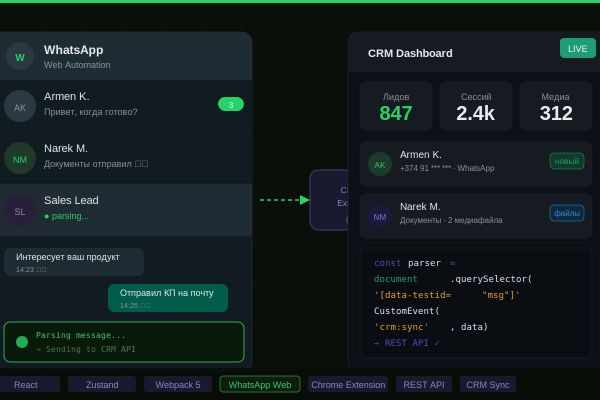Screen dimensions: 600x400
Task: Click the LIVE badge in CRM Dashboard
Action: 578,48
